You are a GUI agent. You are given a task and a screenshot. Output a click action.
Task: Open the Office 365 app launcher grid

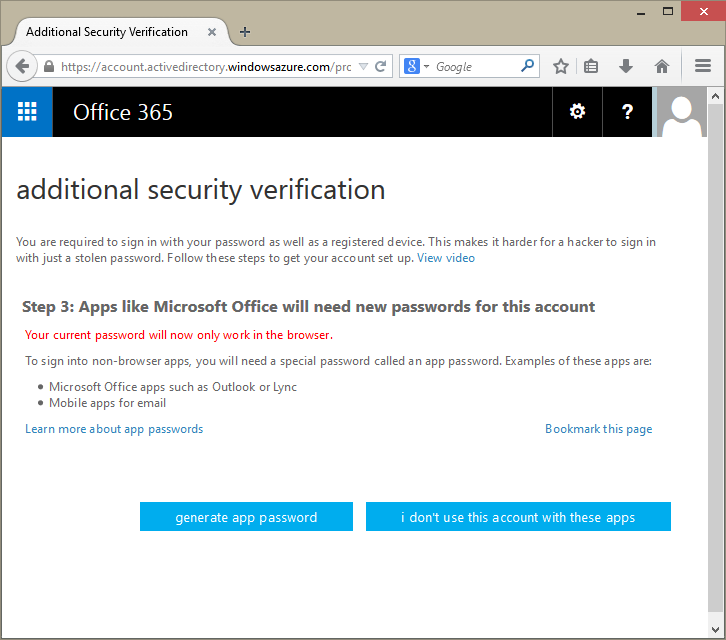coord(27,111)
